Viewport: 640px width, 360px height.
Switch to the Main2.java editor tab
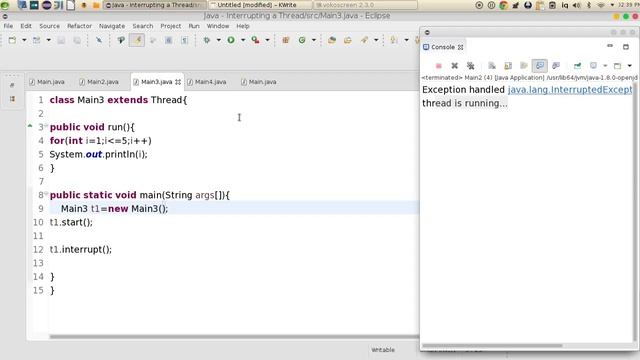[99, 82]
